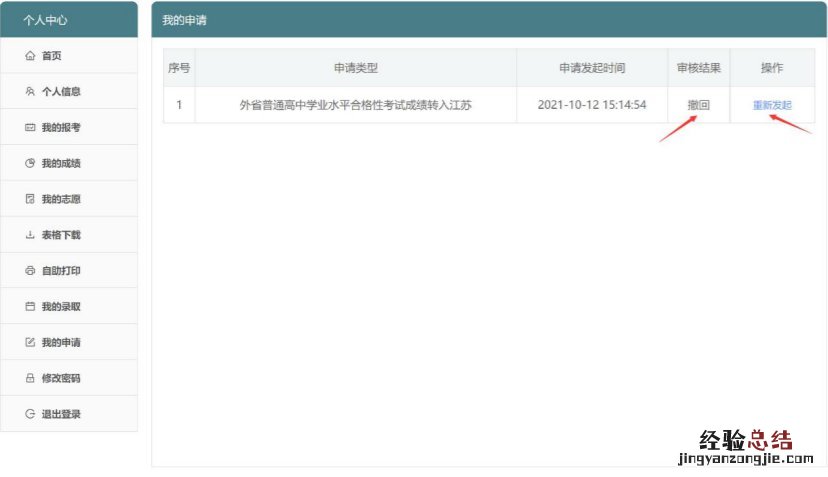Click the printer icon beside 自助打印
Viewport: 828px width, 477px height.
(30, 270)
